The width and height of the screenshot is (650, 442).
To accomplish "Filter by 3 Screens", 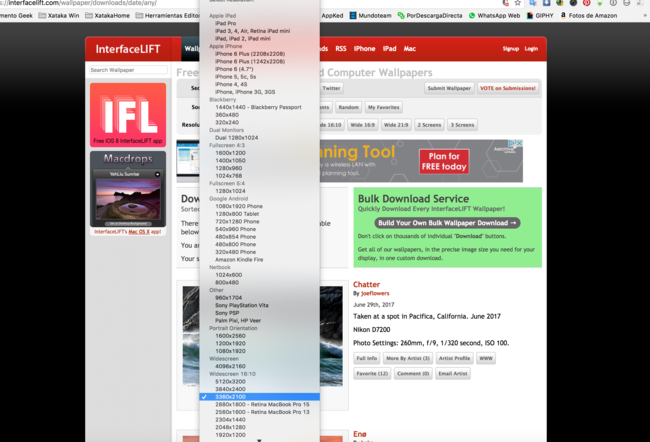I will [462, 124].
